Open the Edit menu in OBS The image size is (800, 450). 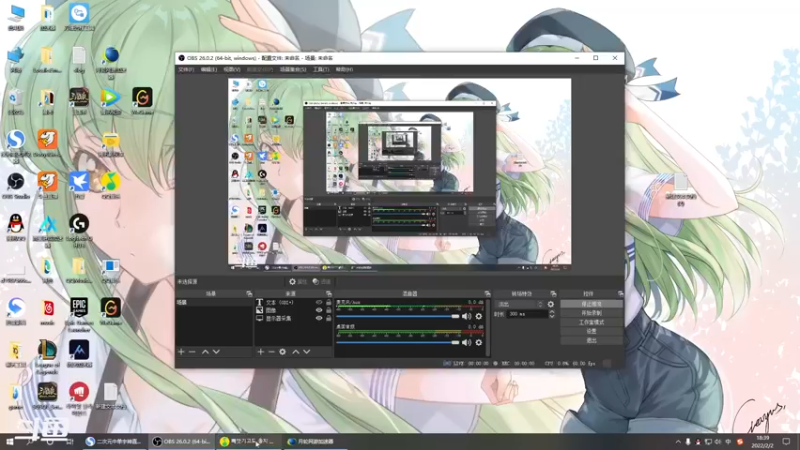[x=209, y=69]
